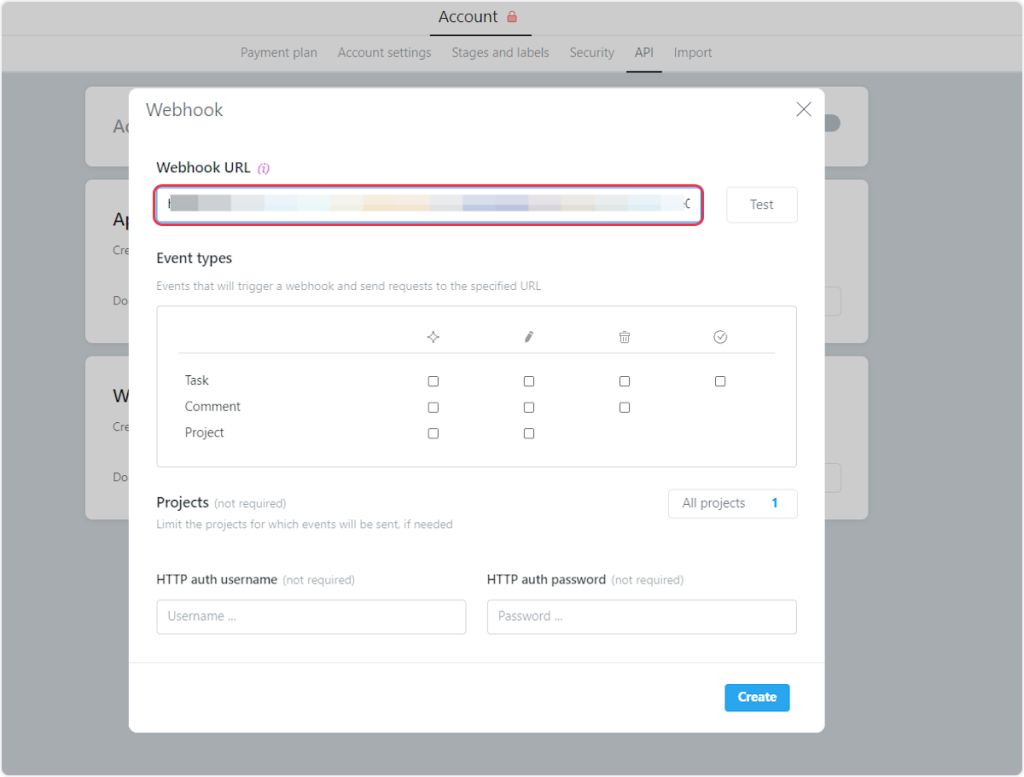Click the Create button

click(x=757, y=698)
